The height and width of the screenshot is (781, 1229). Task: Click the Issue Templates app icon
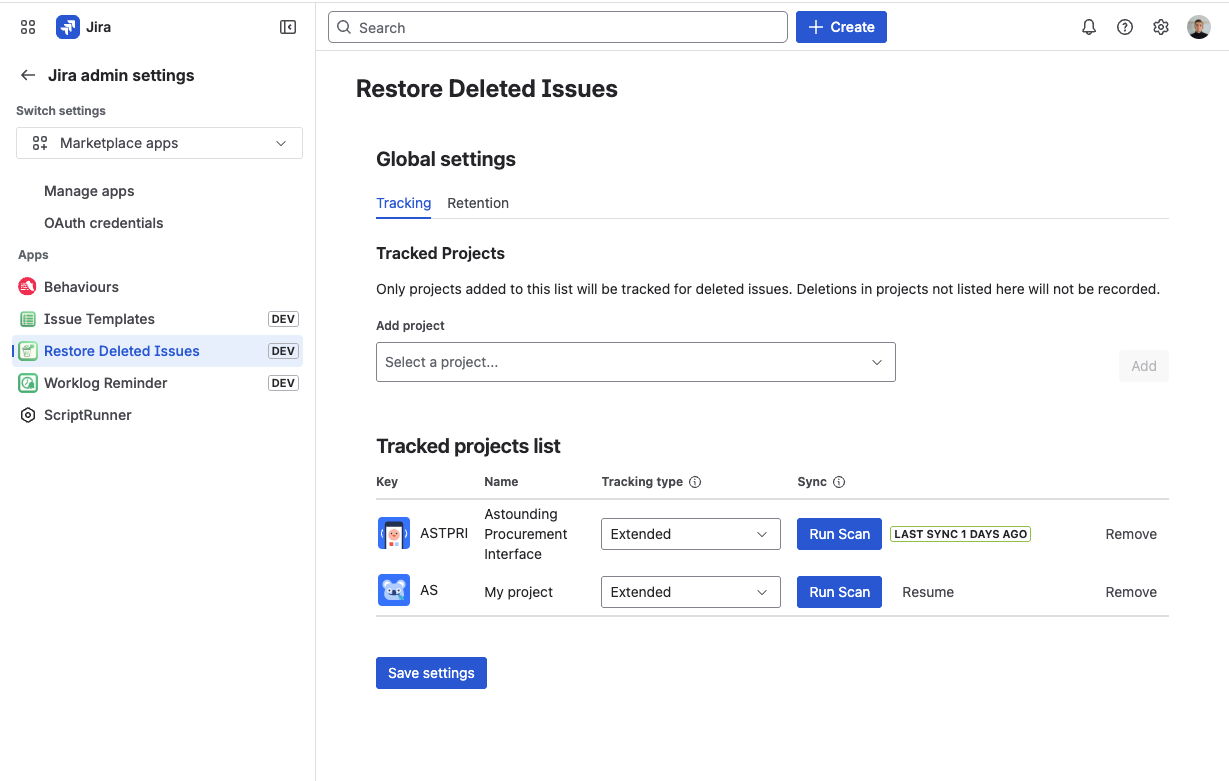click(27, 319)
